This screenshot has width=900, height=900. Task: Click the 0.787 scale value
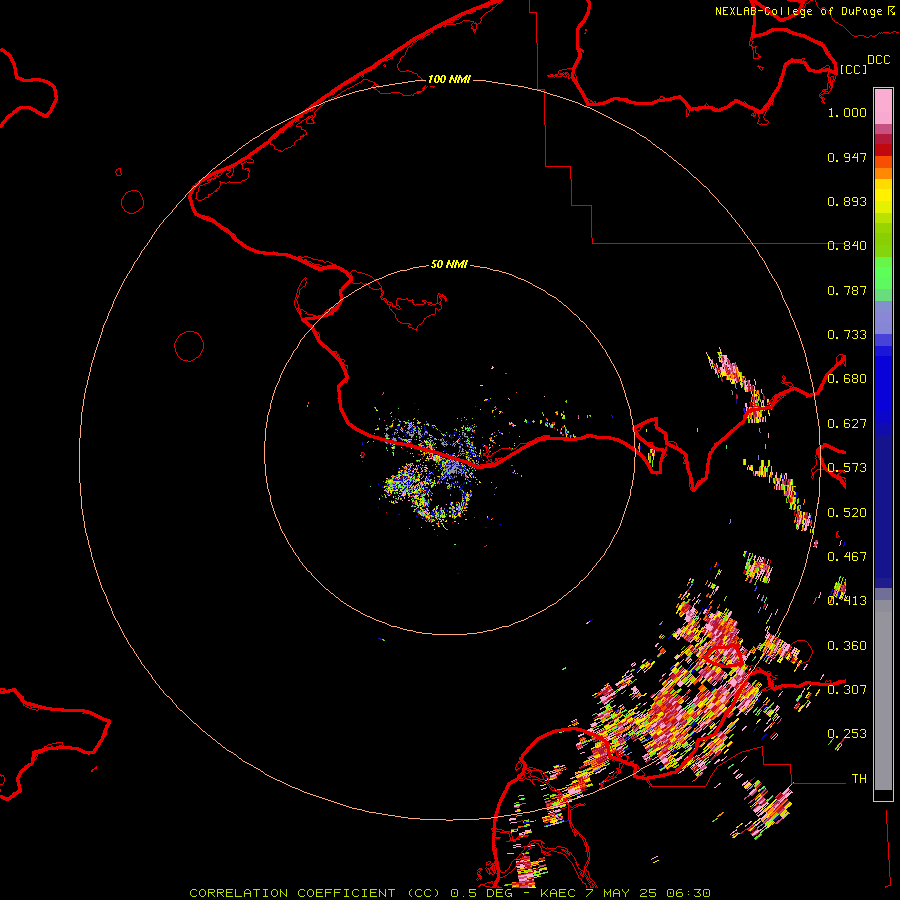(x=847, y=290)
